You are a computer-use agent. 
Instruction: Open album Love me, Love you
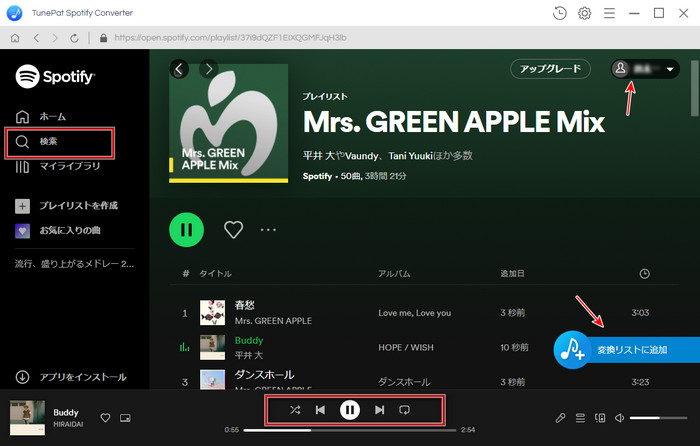[x=415, y=313]
